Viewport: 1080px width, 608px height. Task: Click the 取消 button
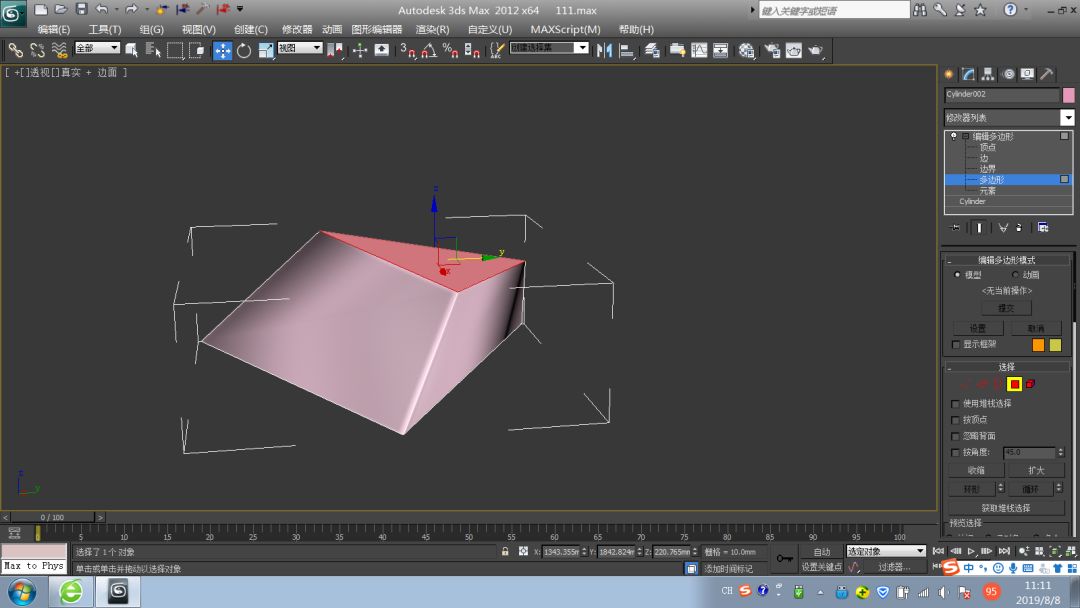[1035, 328]
